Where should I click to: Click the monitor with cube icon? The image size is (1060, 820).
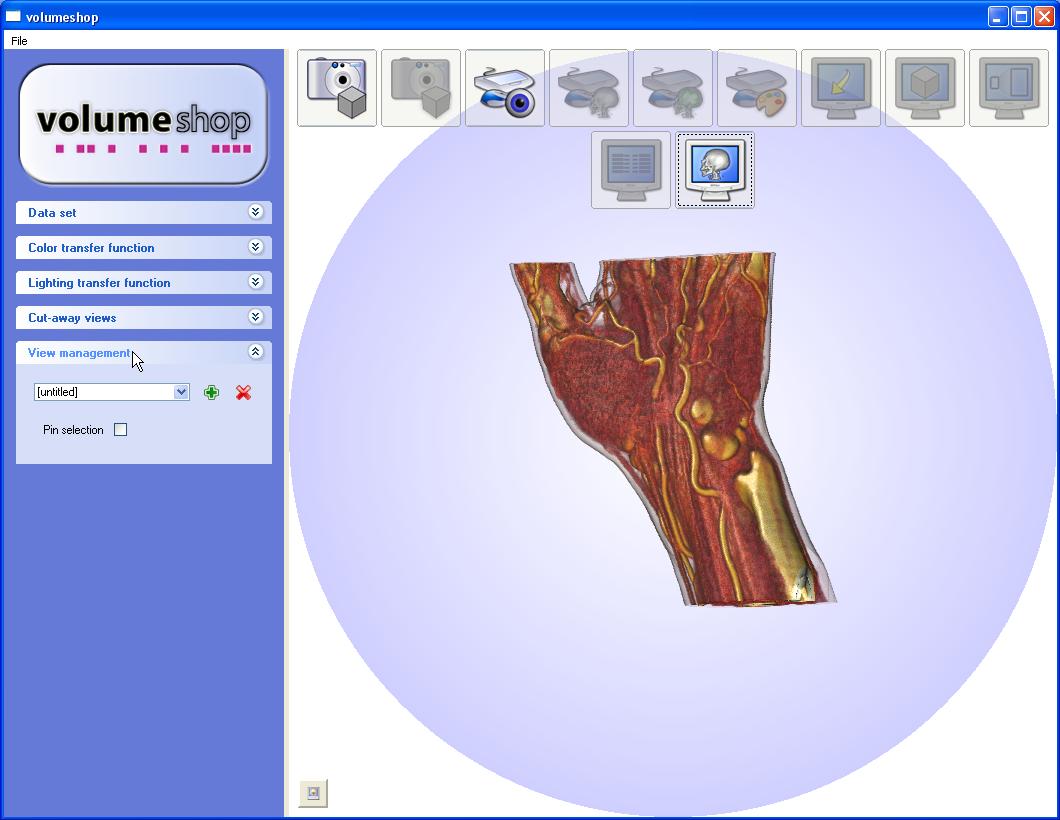pos(924,88)
